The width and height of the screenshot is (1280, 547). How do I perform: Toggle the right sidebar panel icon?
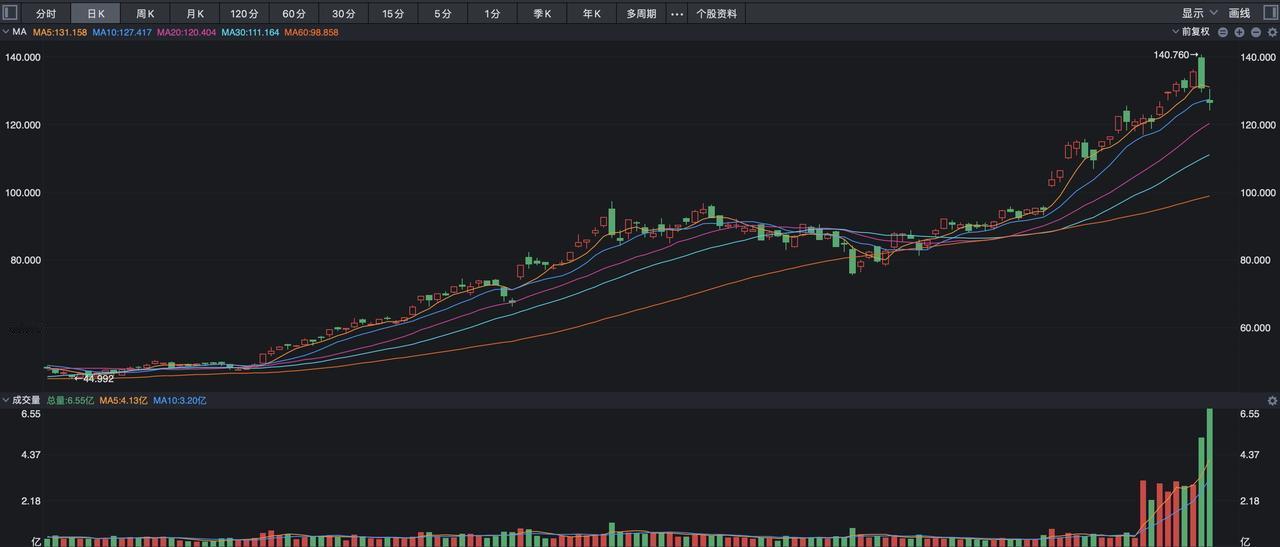tap(1269, 13)
